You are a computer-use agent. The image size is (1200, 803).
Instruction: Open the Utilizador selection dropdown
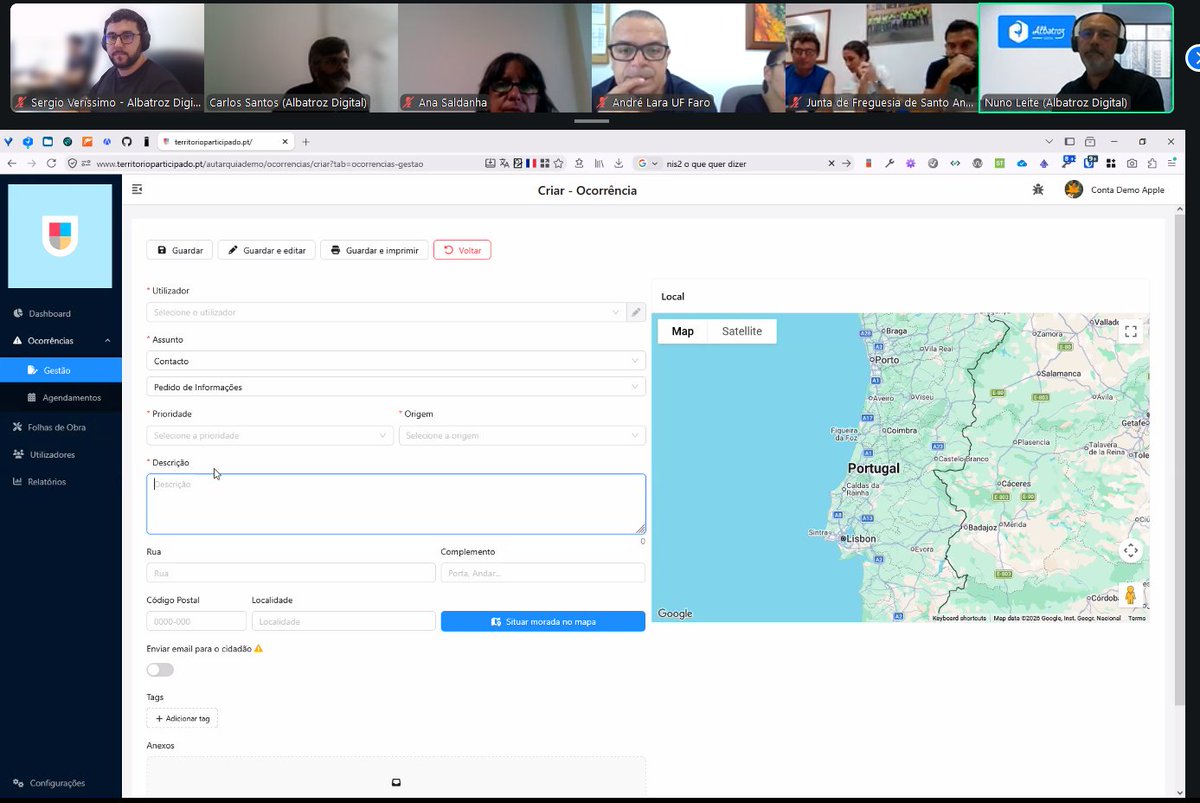[x=386, y=312]
